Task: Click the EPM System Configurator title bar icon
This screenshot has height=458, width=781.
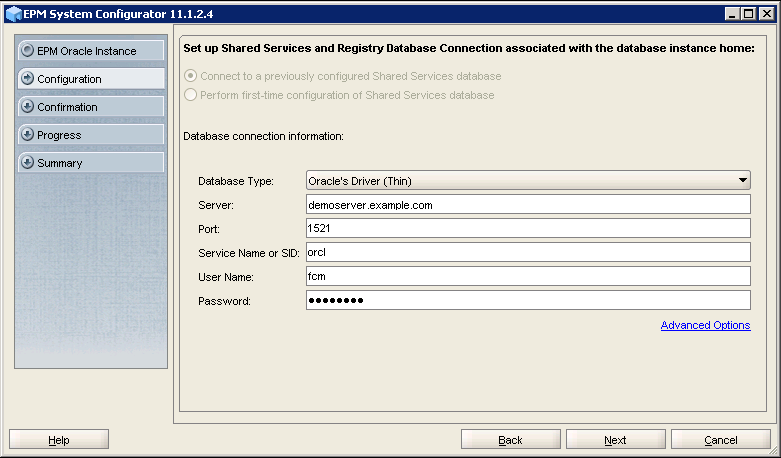Action: pos(12,13)
